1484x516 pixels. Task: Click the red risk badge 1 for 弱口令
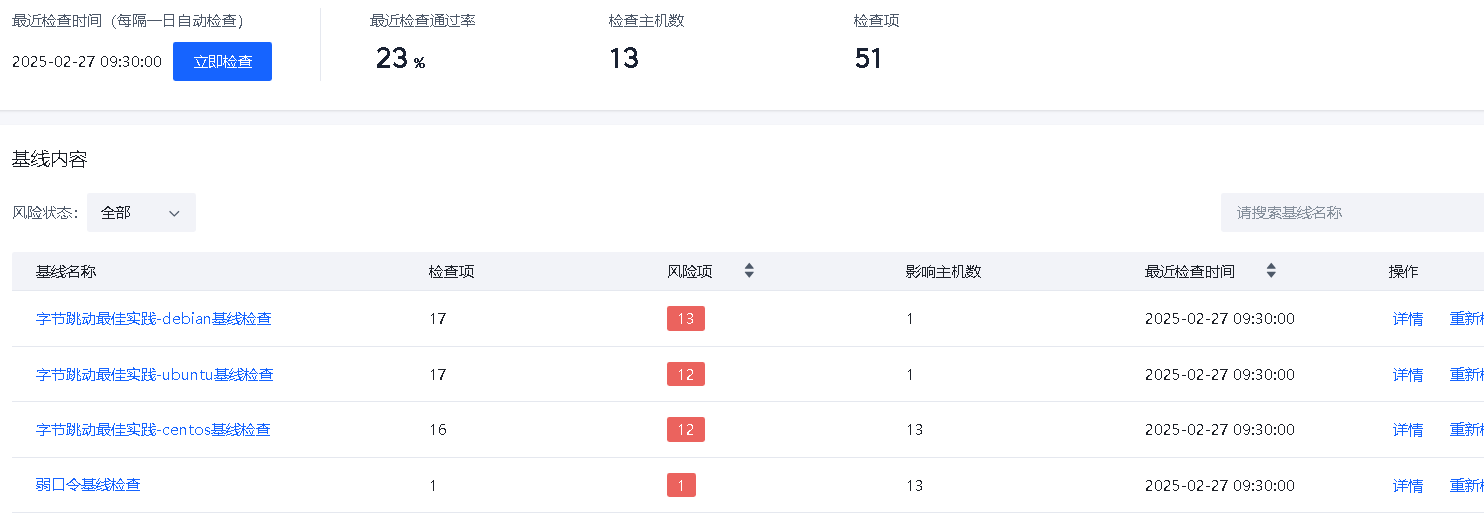tap(681, 485)
